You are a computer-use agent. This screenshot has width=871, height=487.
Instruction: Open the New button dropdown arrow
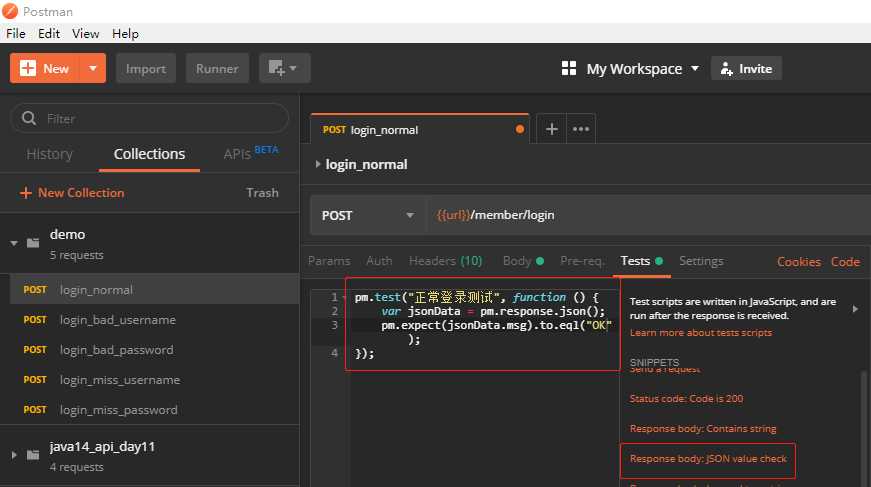[93, 68]
